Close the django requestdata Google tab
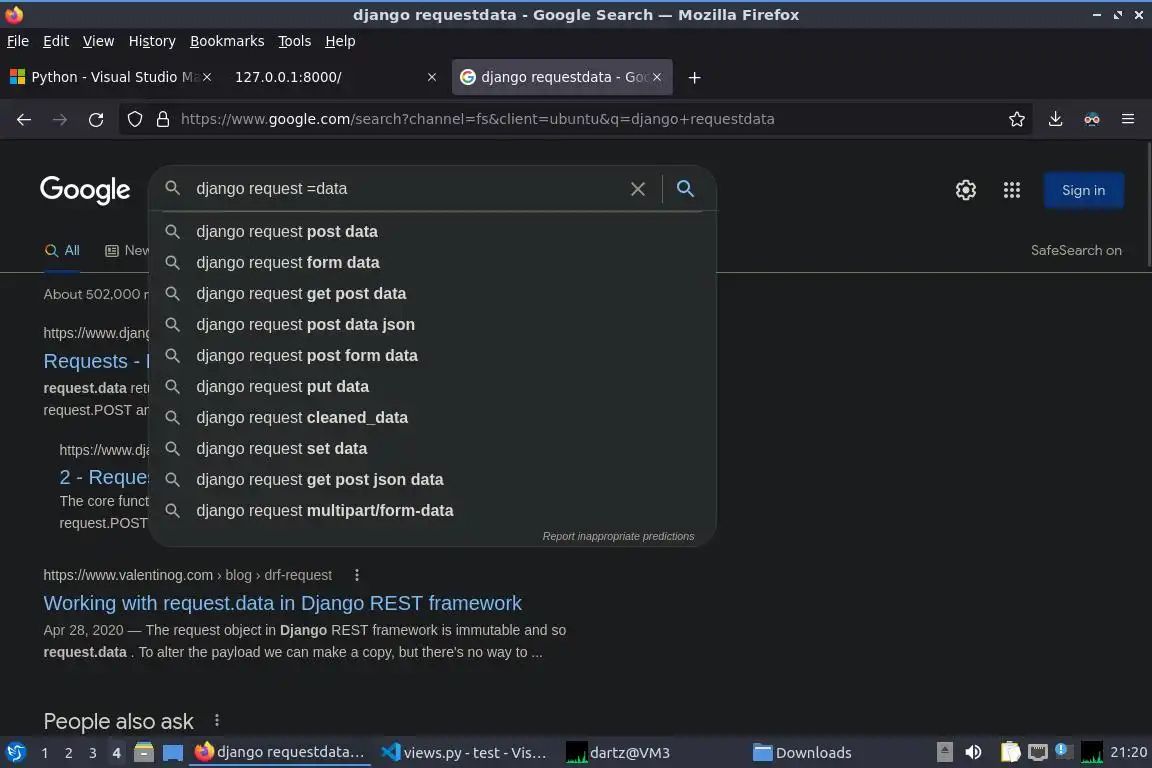1152x768 pixels. 657,77
